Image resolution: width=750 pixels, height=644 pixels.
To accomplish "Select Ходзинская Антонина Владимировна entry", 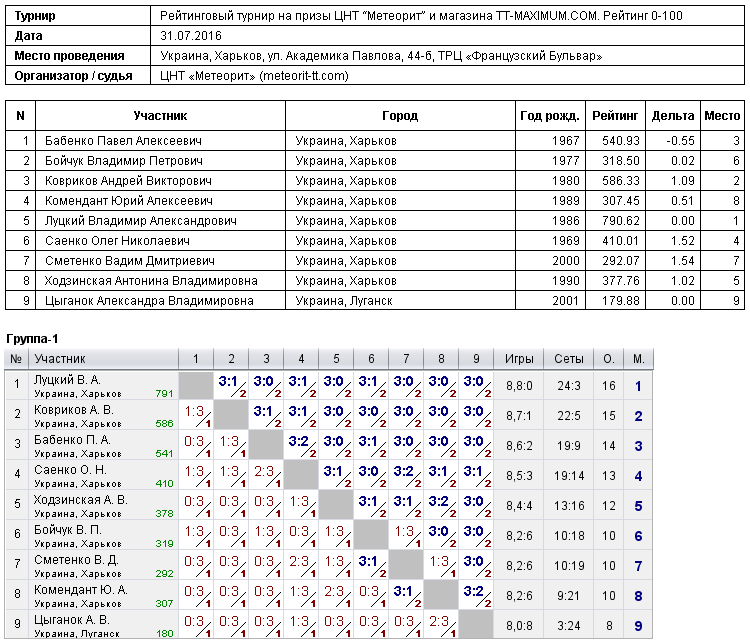I will [x=151, y=281].
